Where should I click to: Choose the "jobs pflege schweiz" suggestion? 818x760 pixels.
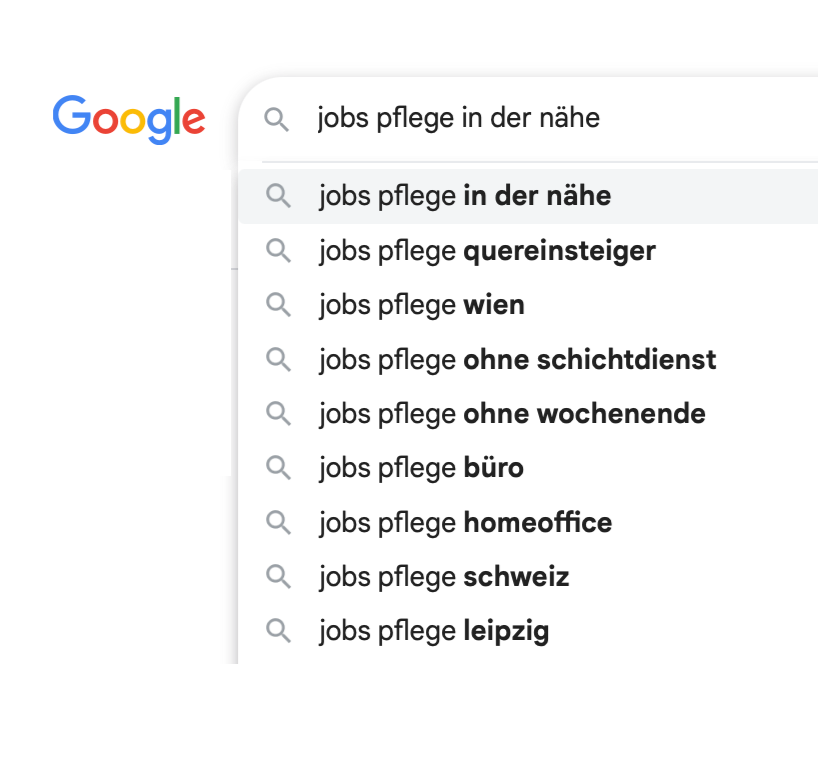[x=444, y=577]
